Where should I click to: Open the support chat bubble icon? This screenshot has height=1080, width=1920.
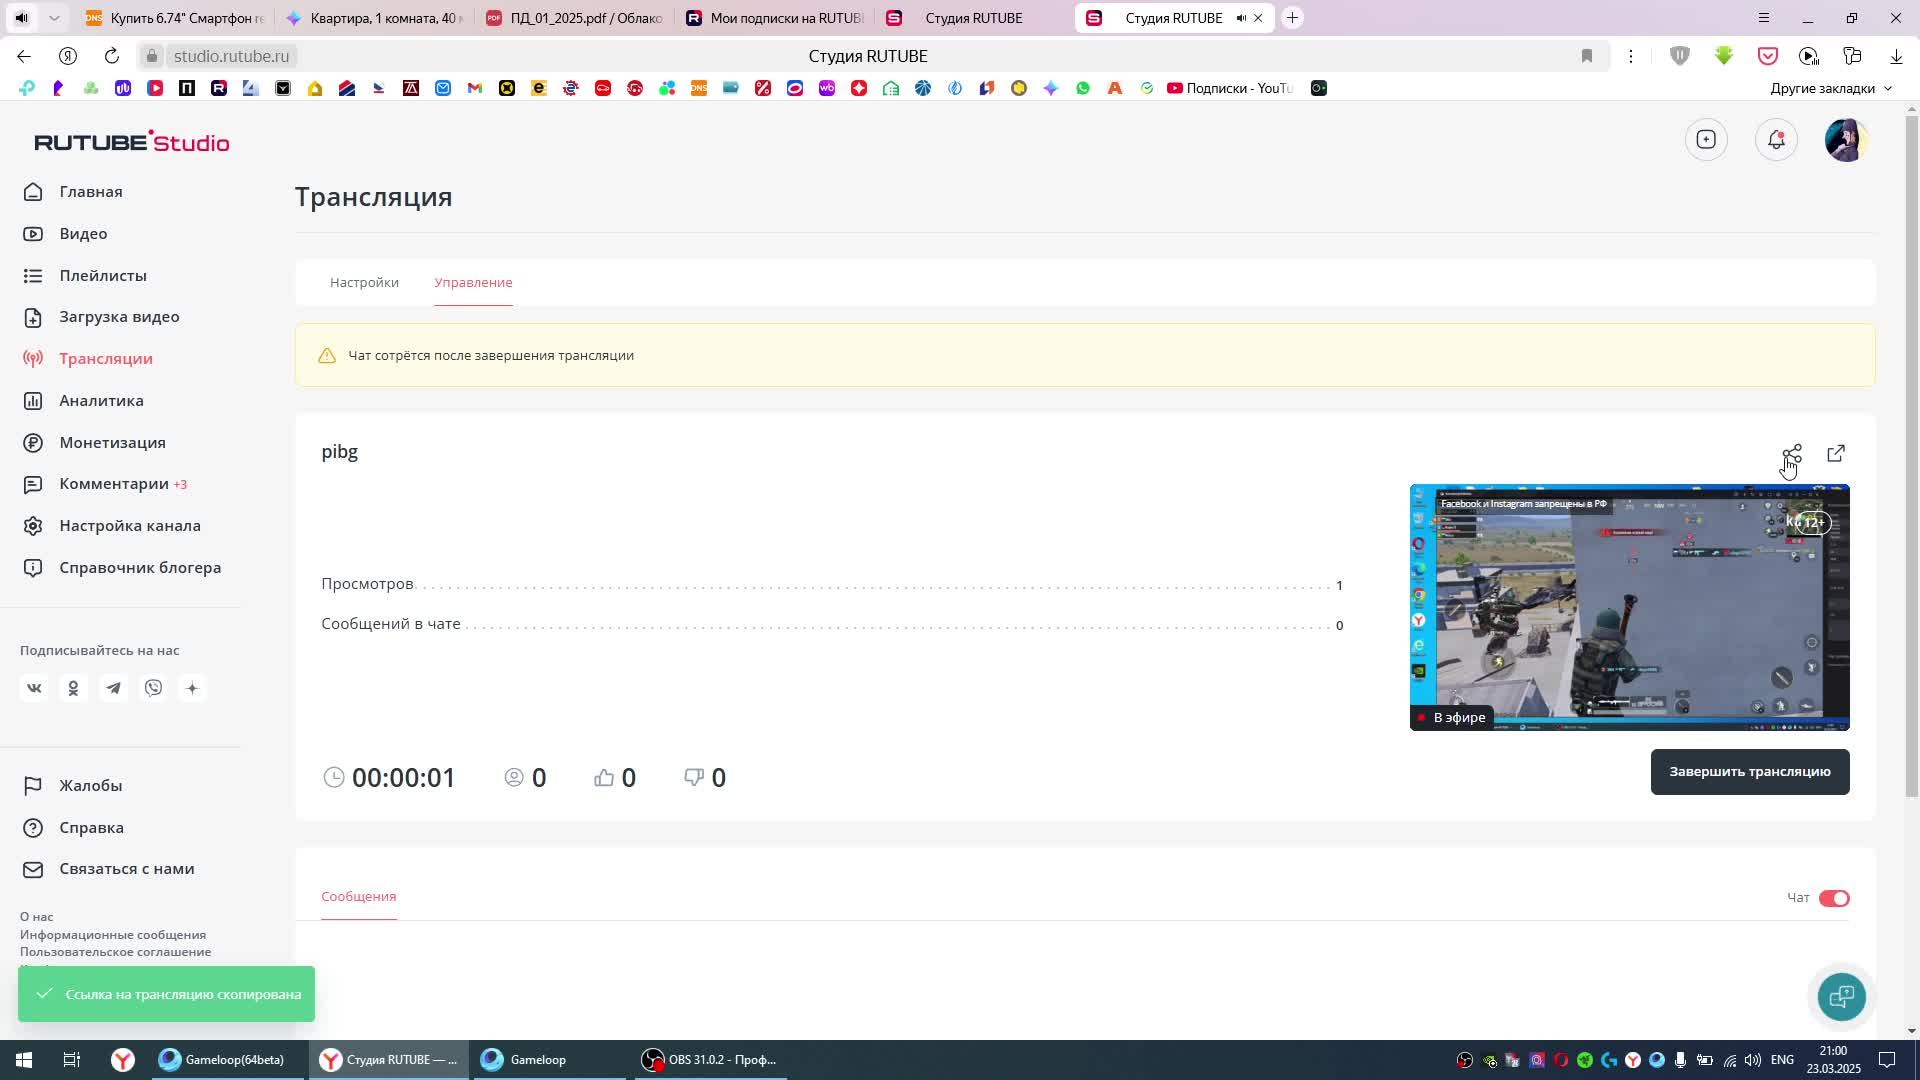click(1841, 996)
